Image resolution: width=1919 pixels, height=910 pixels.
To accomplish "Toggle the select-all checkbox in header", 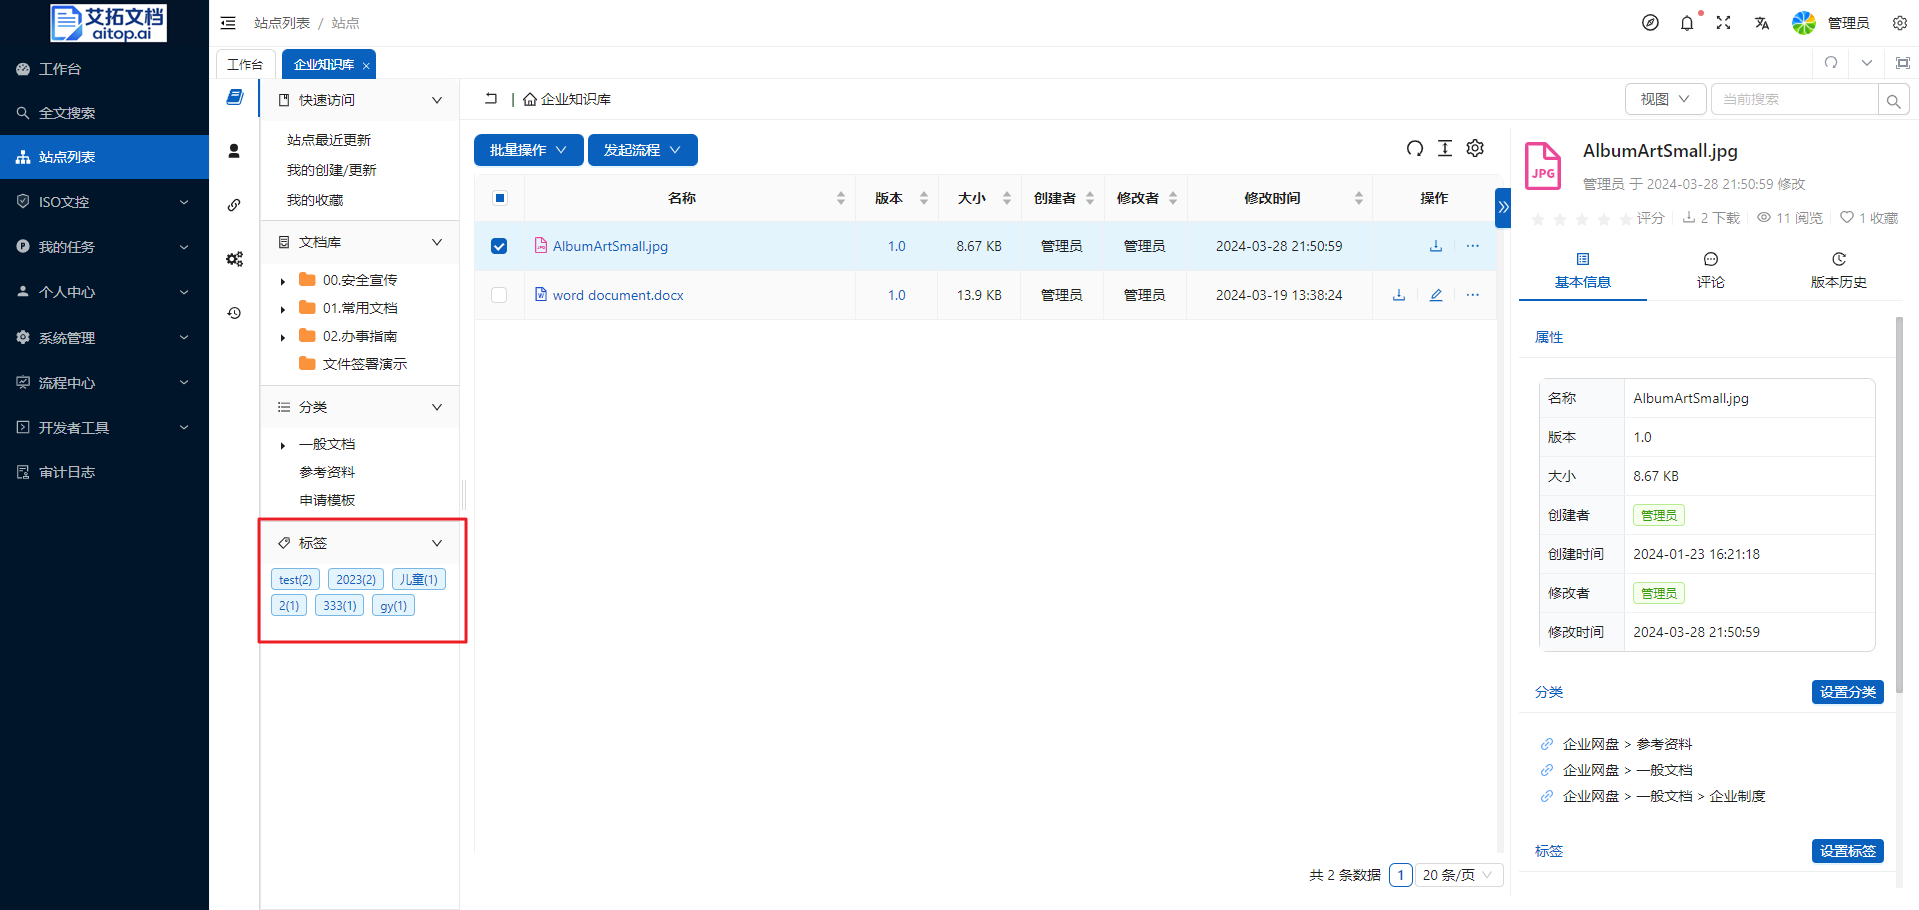I will [x=499, y=198].
